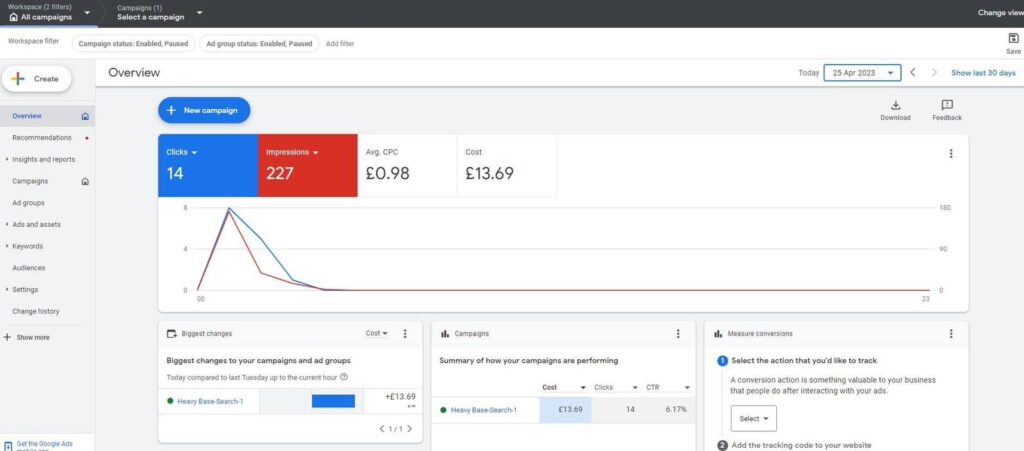Click the New campaign button
1024x451 pixels.
tap(204, 110)
